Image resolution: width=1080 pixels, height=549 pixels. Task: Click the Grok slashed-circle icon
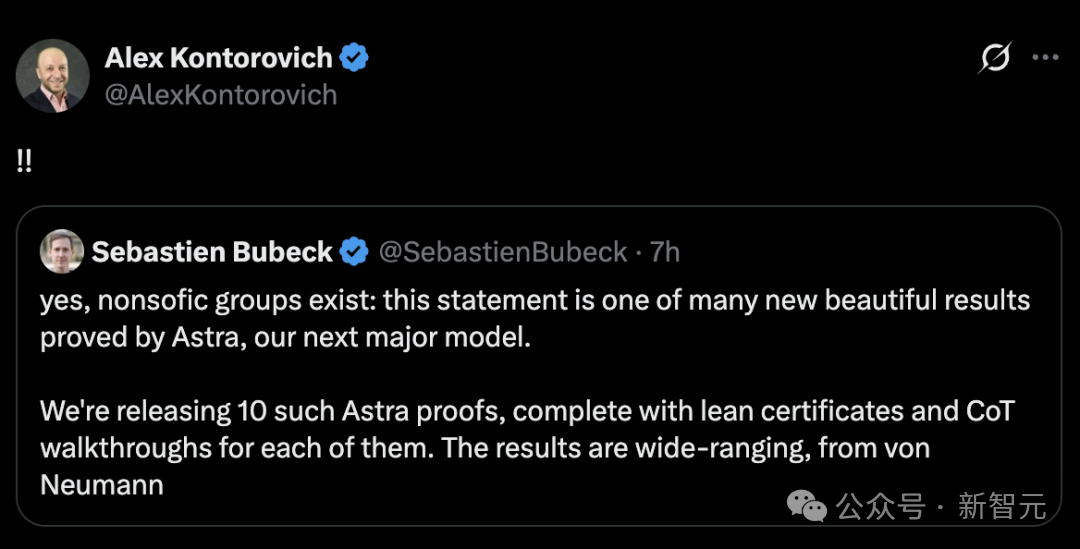coord(995,58)
